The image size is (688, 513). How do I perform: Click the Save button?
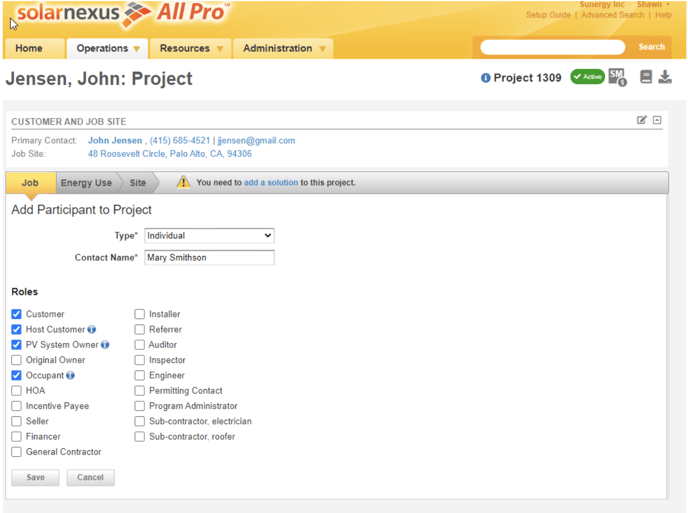point(35,477)
